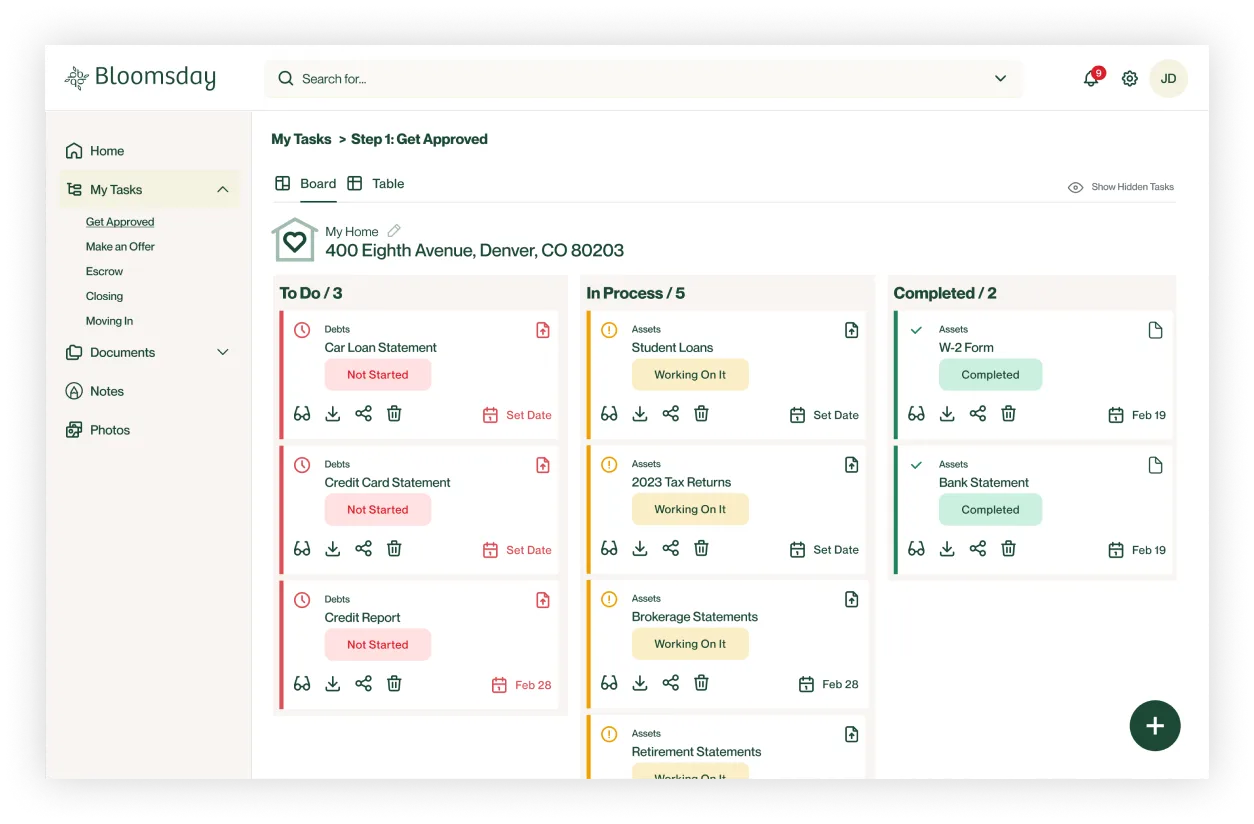Viewport: 1254px width, 824px height.
Task: Open the JD profile avatar
Action: pyautogui.click(x=1168, y=78)
